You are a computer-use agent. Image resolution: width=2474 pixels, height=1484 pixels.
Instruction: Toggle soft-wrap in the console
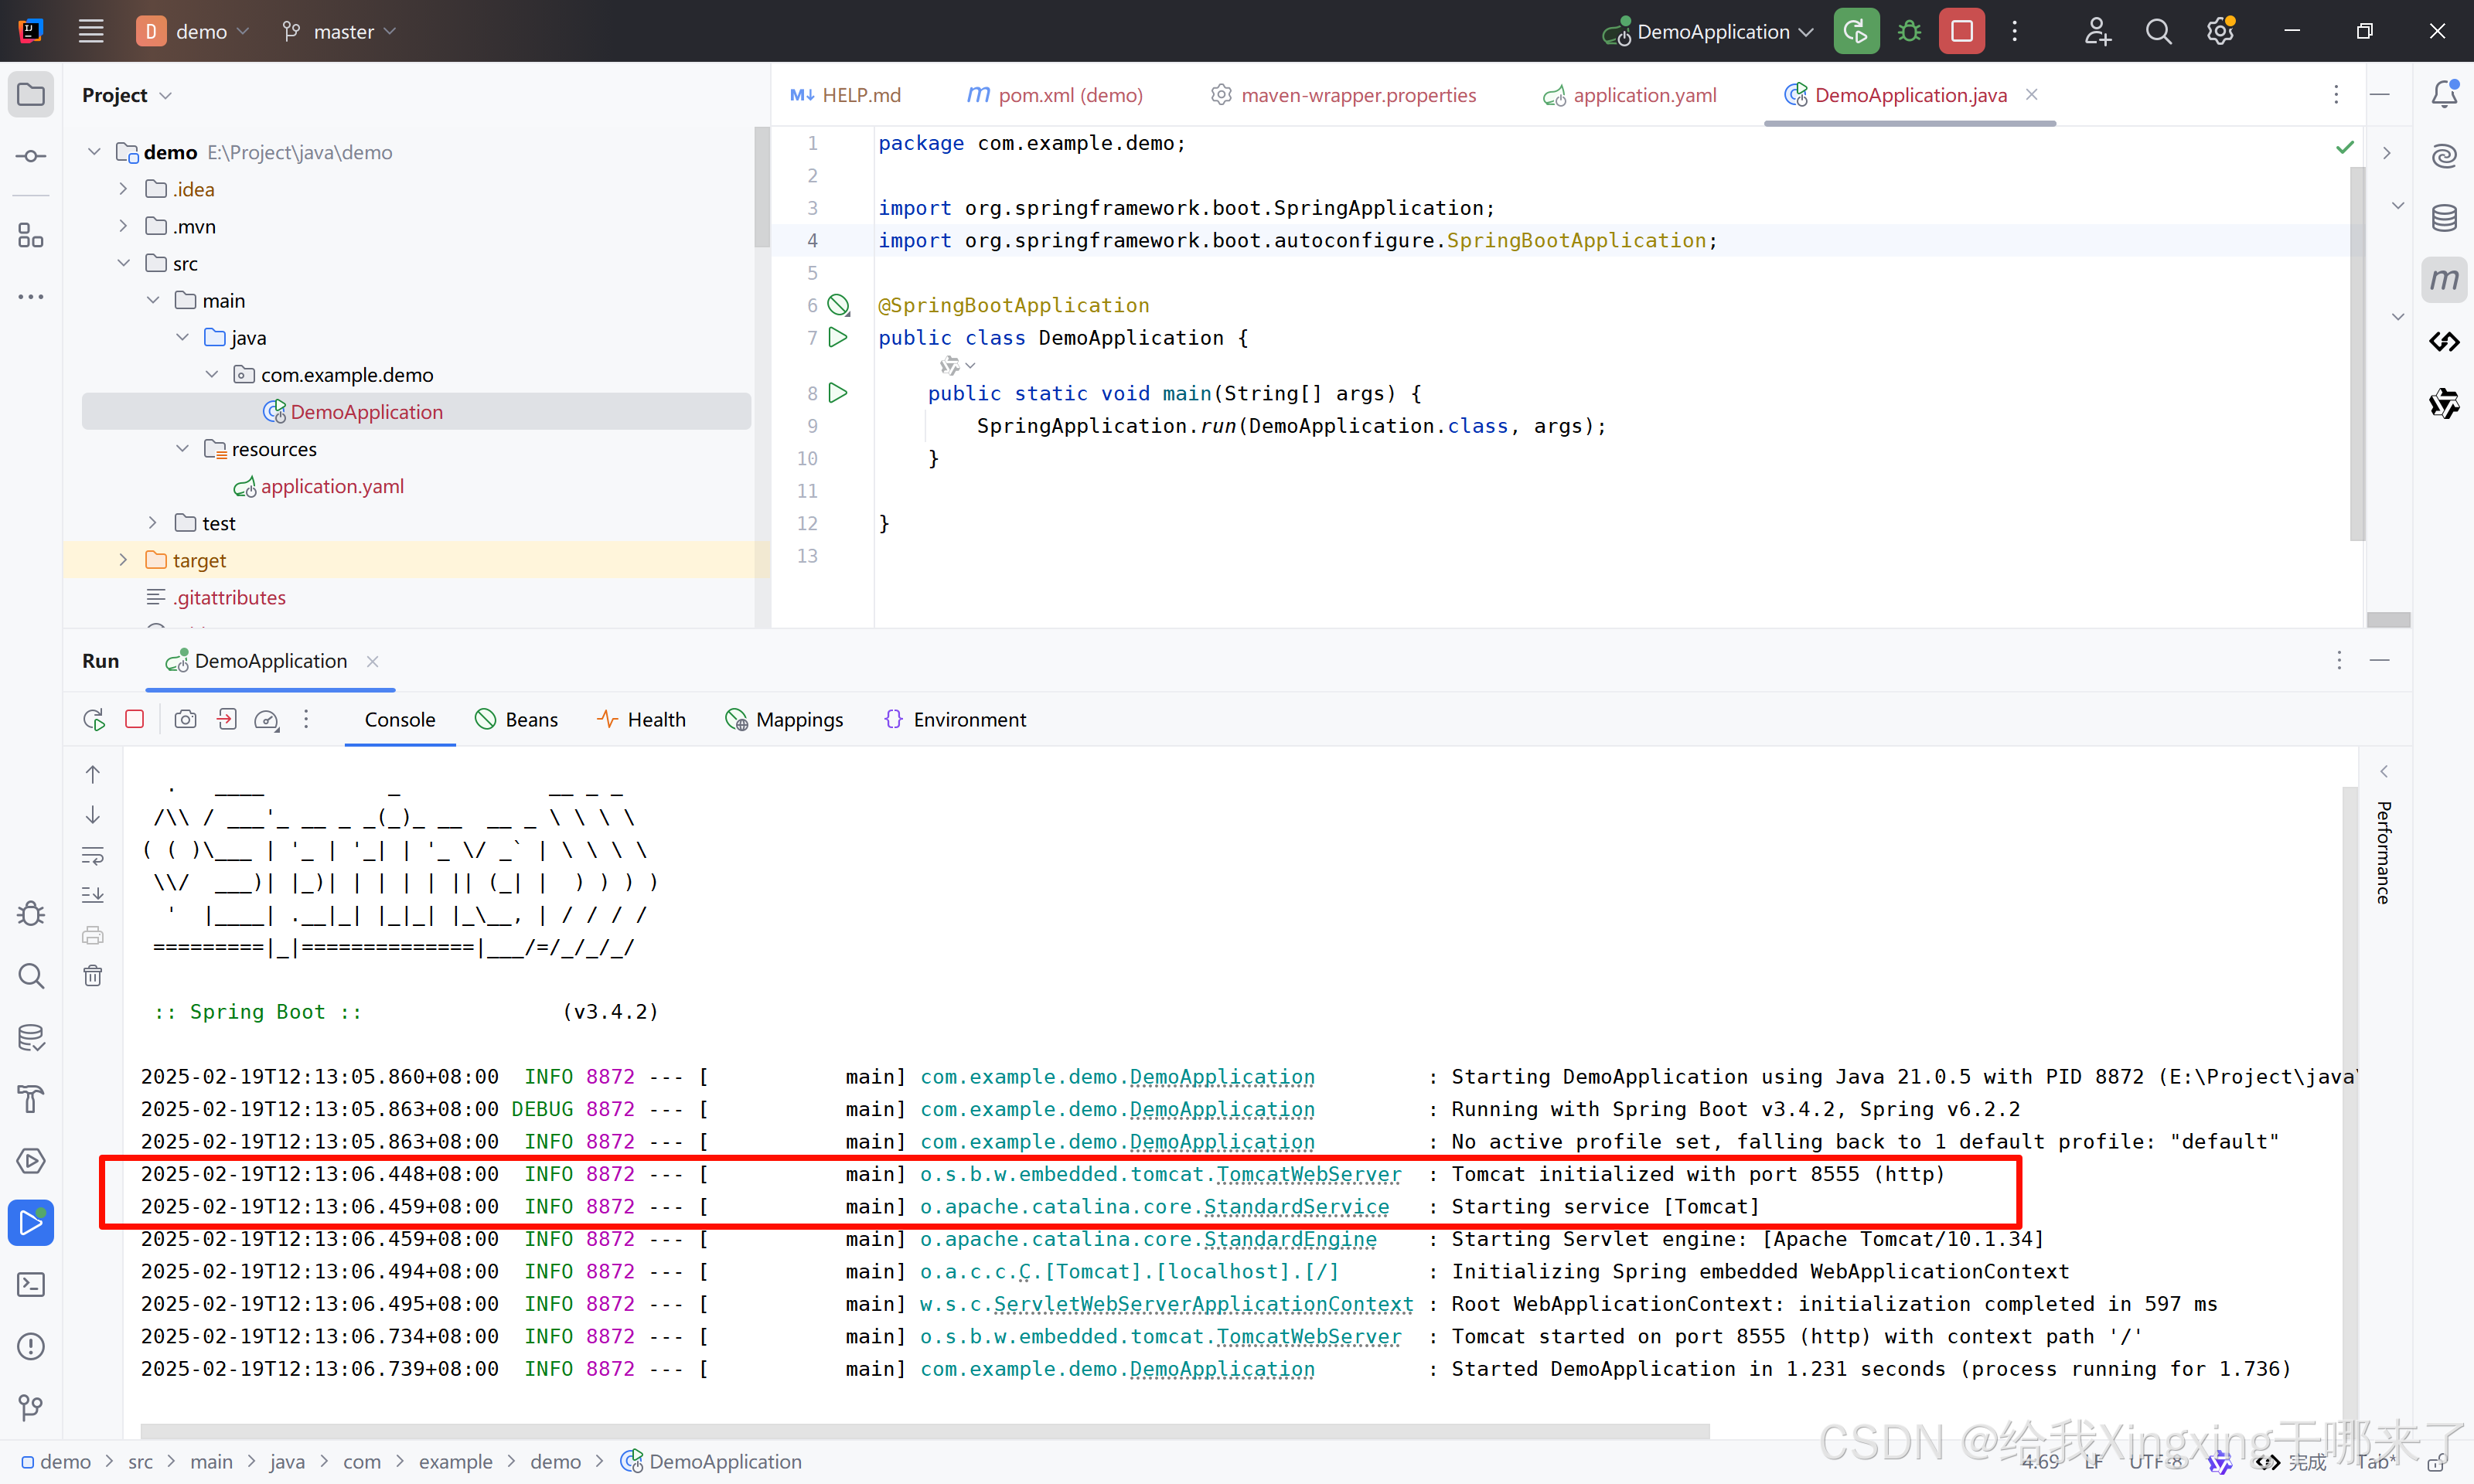pos(93,856)
